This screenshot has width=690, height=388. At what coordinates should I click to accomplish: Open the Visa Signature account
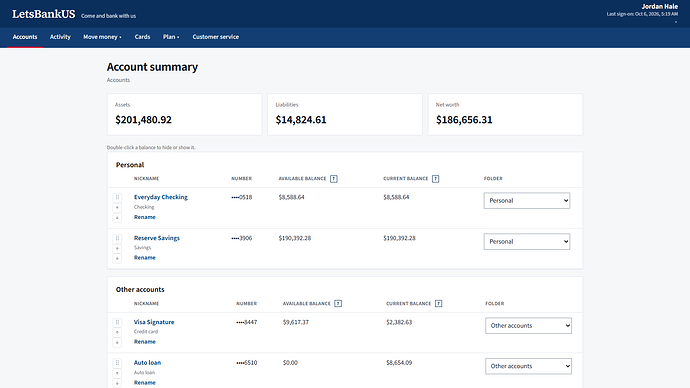[154, 322]
